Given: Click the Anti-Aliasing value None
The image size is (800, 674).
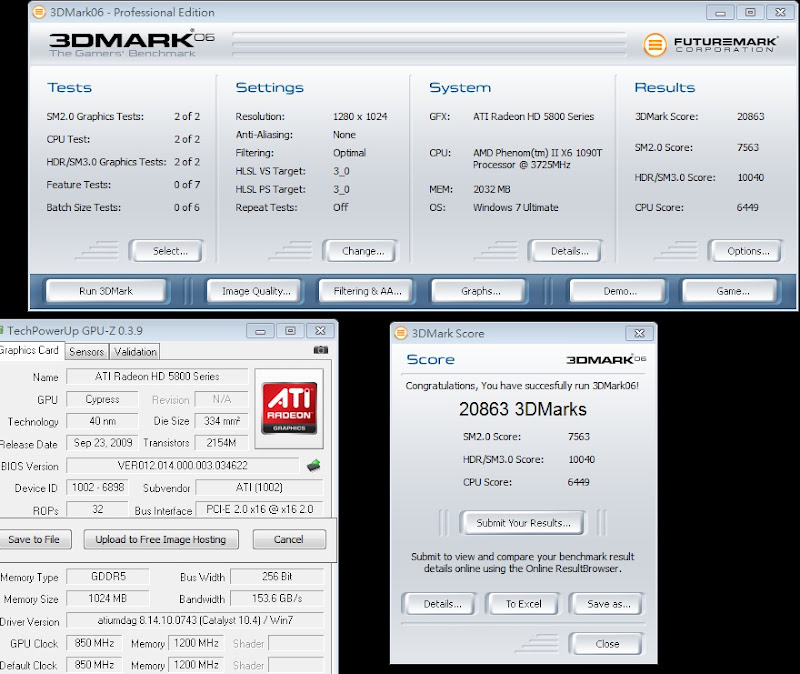Looking at the screenshot, I should (x=344, y=135).
